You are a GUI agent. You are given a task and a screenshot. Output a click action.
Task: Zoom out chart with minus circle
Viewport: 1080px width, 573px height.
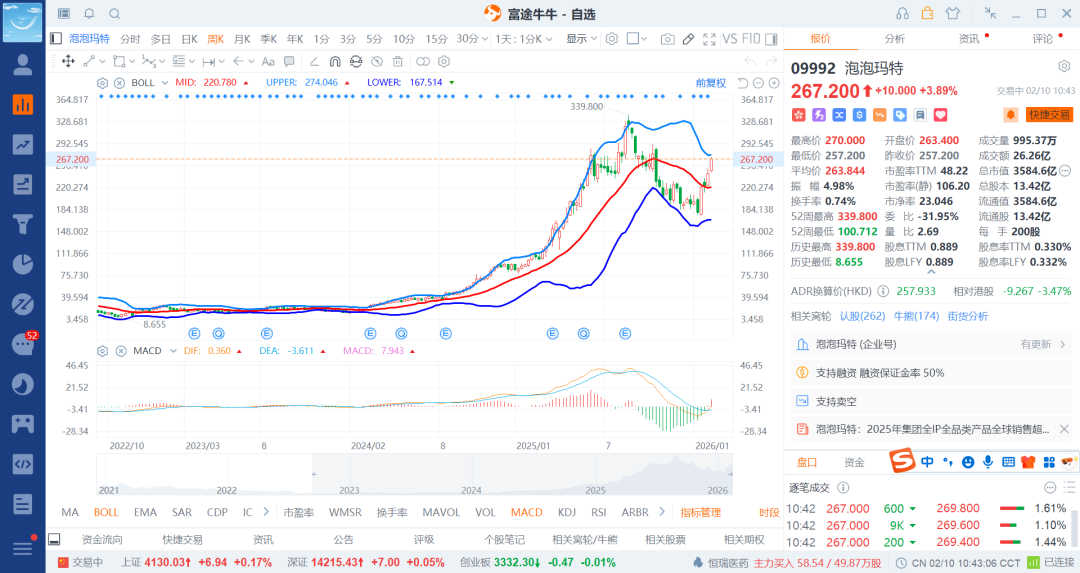click(758, 83)
